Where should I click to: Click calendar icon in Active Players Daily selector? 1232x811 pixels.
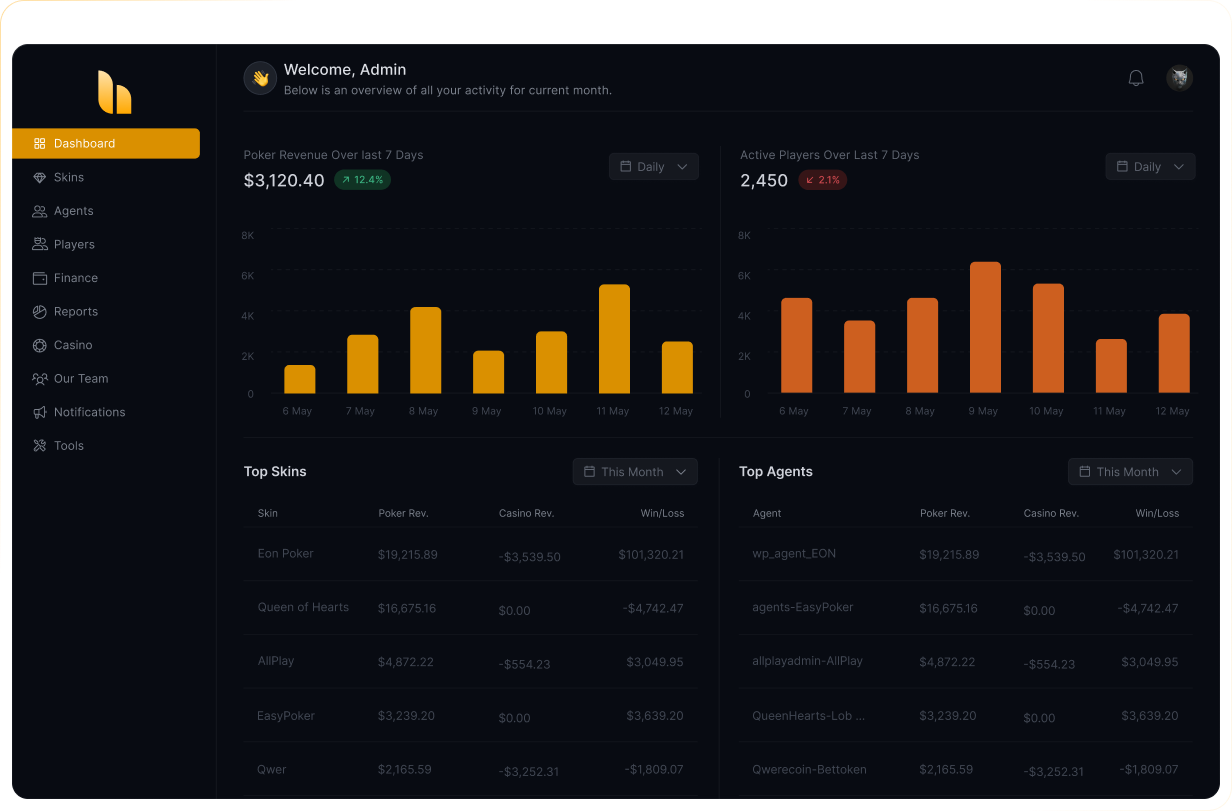point(1122,167)
